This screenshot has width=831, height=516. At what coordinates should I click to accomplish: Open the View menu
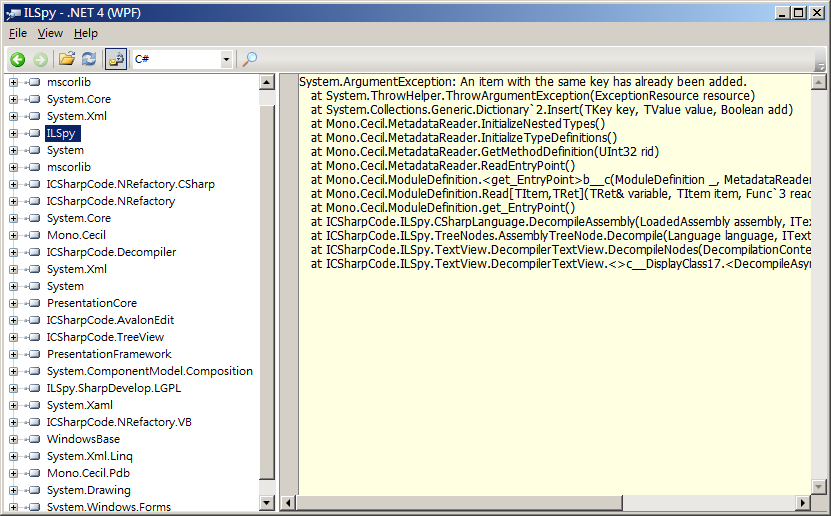click(x=50, y=33)
